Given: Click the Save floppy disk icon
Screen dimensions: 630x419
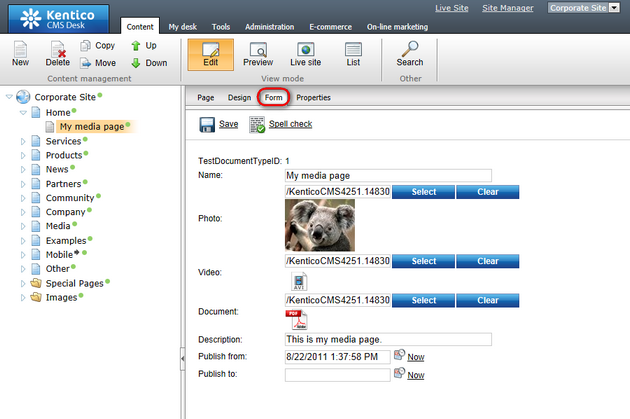Looking at the screenshot, I should coord(207,125).
